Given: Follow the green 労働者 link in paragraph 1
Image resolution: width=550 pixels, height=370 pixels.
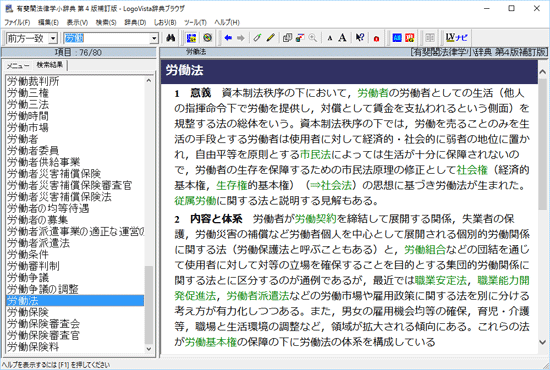Looking at the screenshot, I should (373, 93).
